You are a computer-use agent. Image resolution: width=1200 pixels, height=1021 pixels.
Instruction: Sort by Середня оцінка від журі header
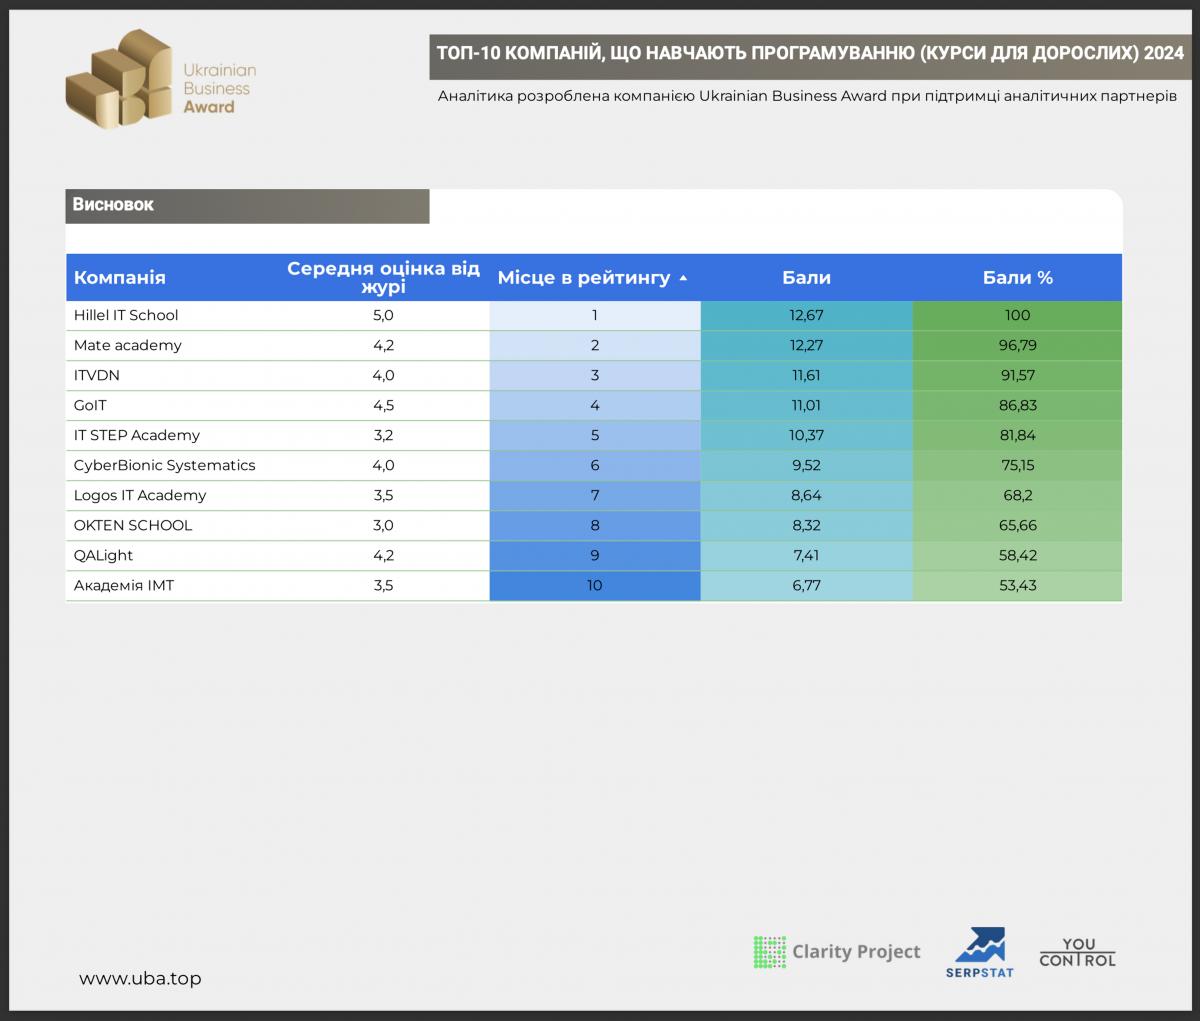(383, 278)
